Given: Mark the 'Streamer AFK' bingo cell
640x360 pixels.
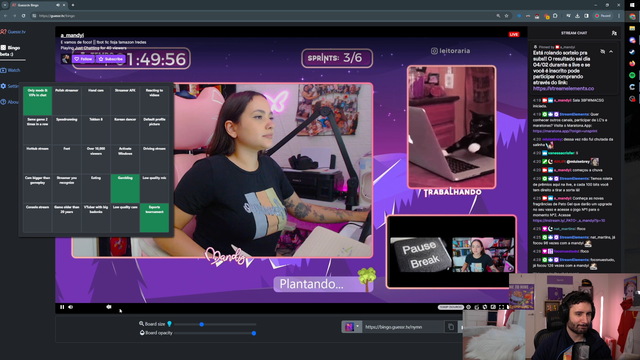Looking at the screenshot, I should coord(125,101).
